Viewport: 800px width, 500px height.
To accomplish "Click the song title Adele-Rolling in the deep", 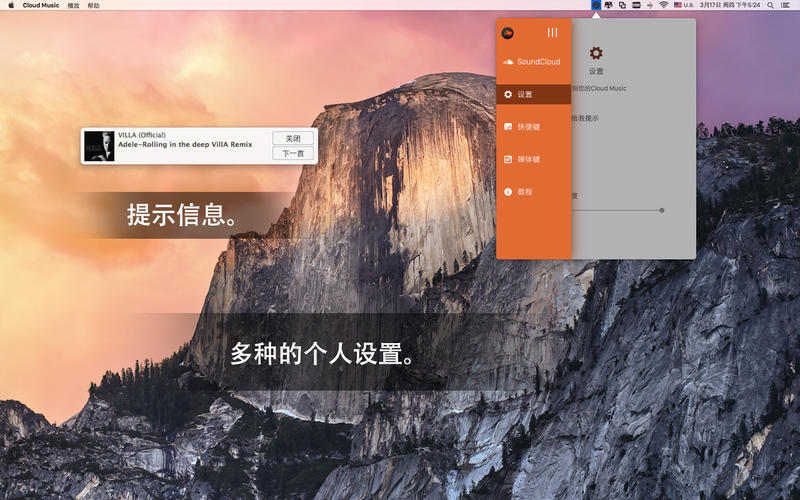I will click(185, 144).
